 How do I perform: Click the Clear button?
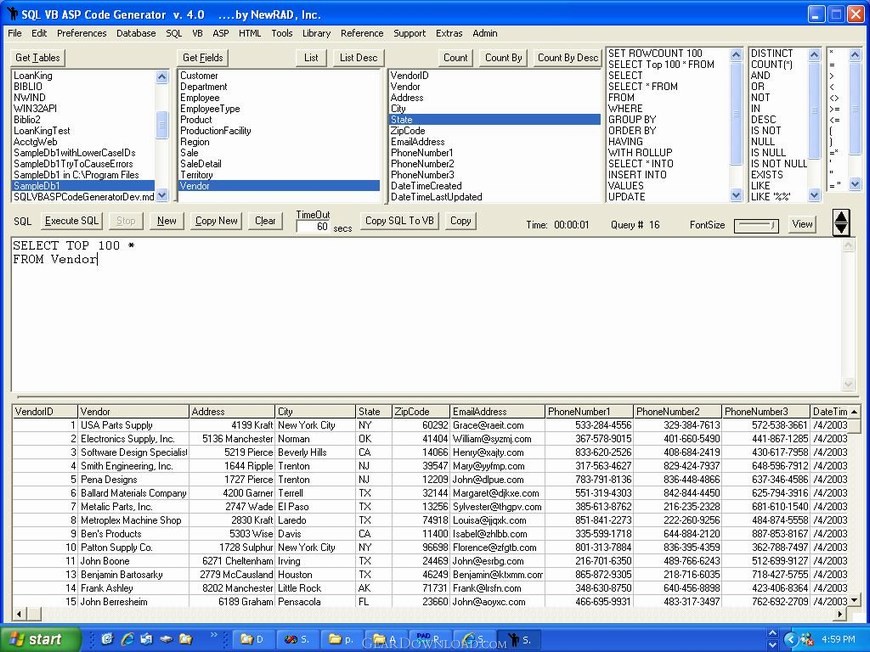[265, 221]
